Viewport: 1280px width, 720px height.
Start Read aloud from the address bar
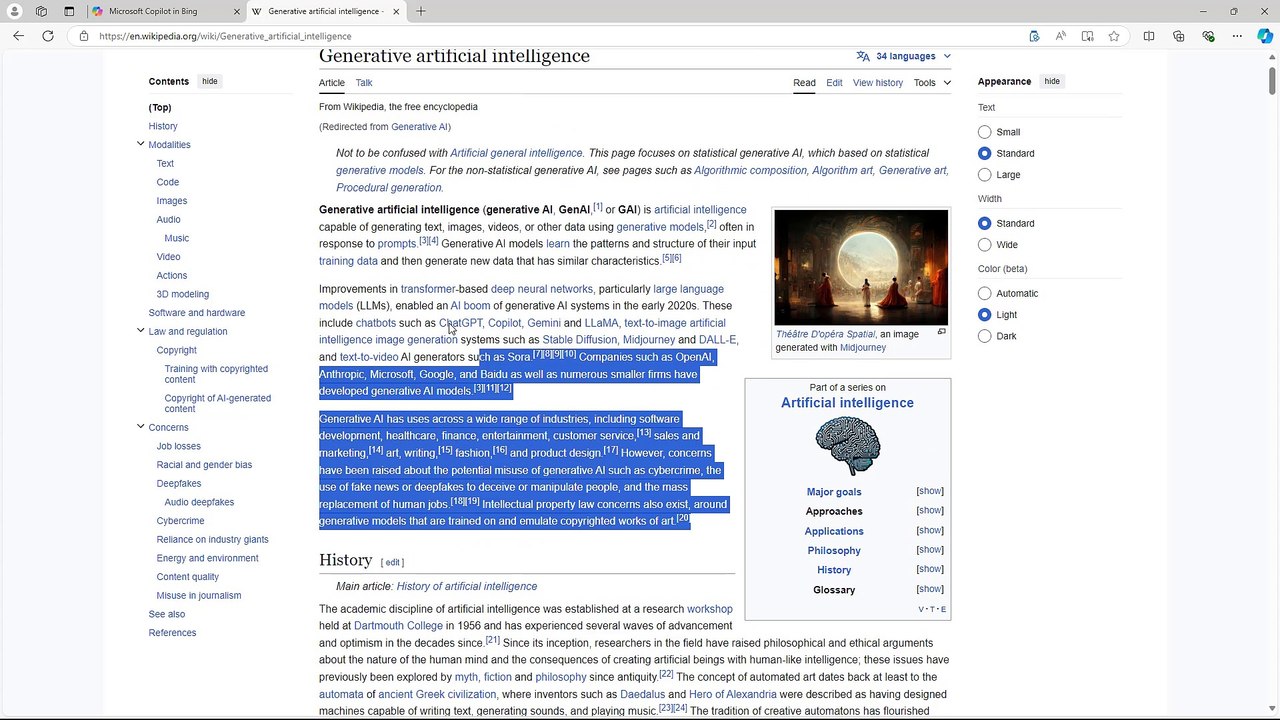tap(1061, 36)
